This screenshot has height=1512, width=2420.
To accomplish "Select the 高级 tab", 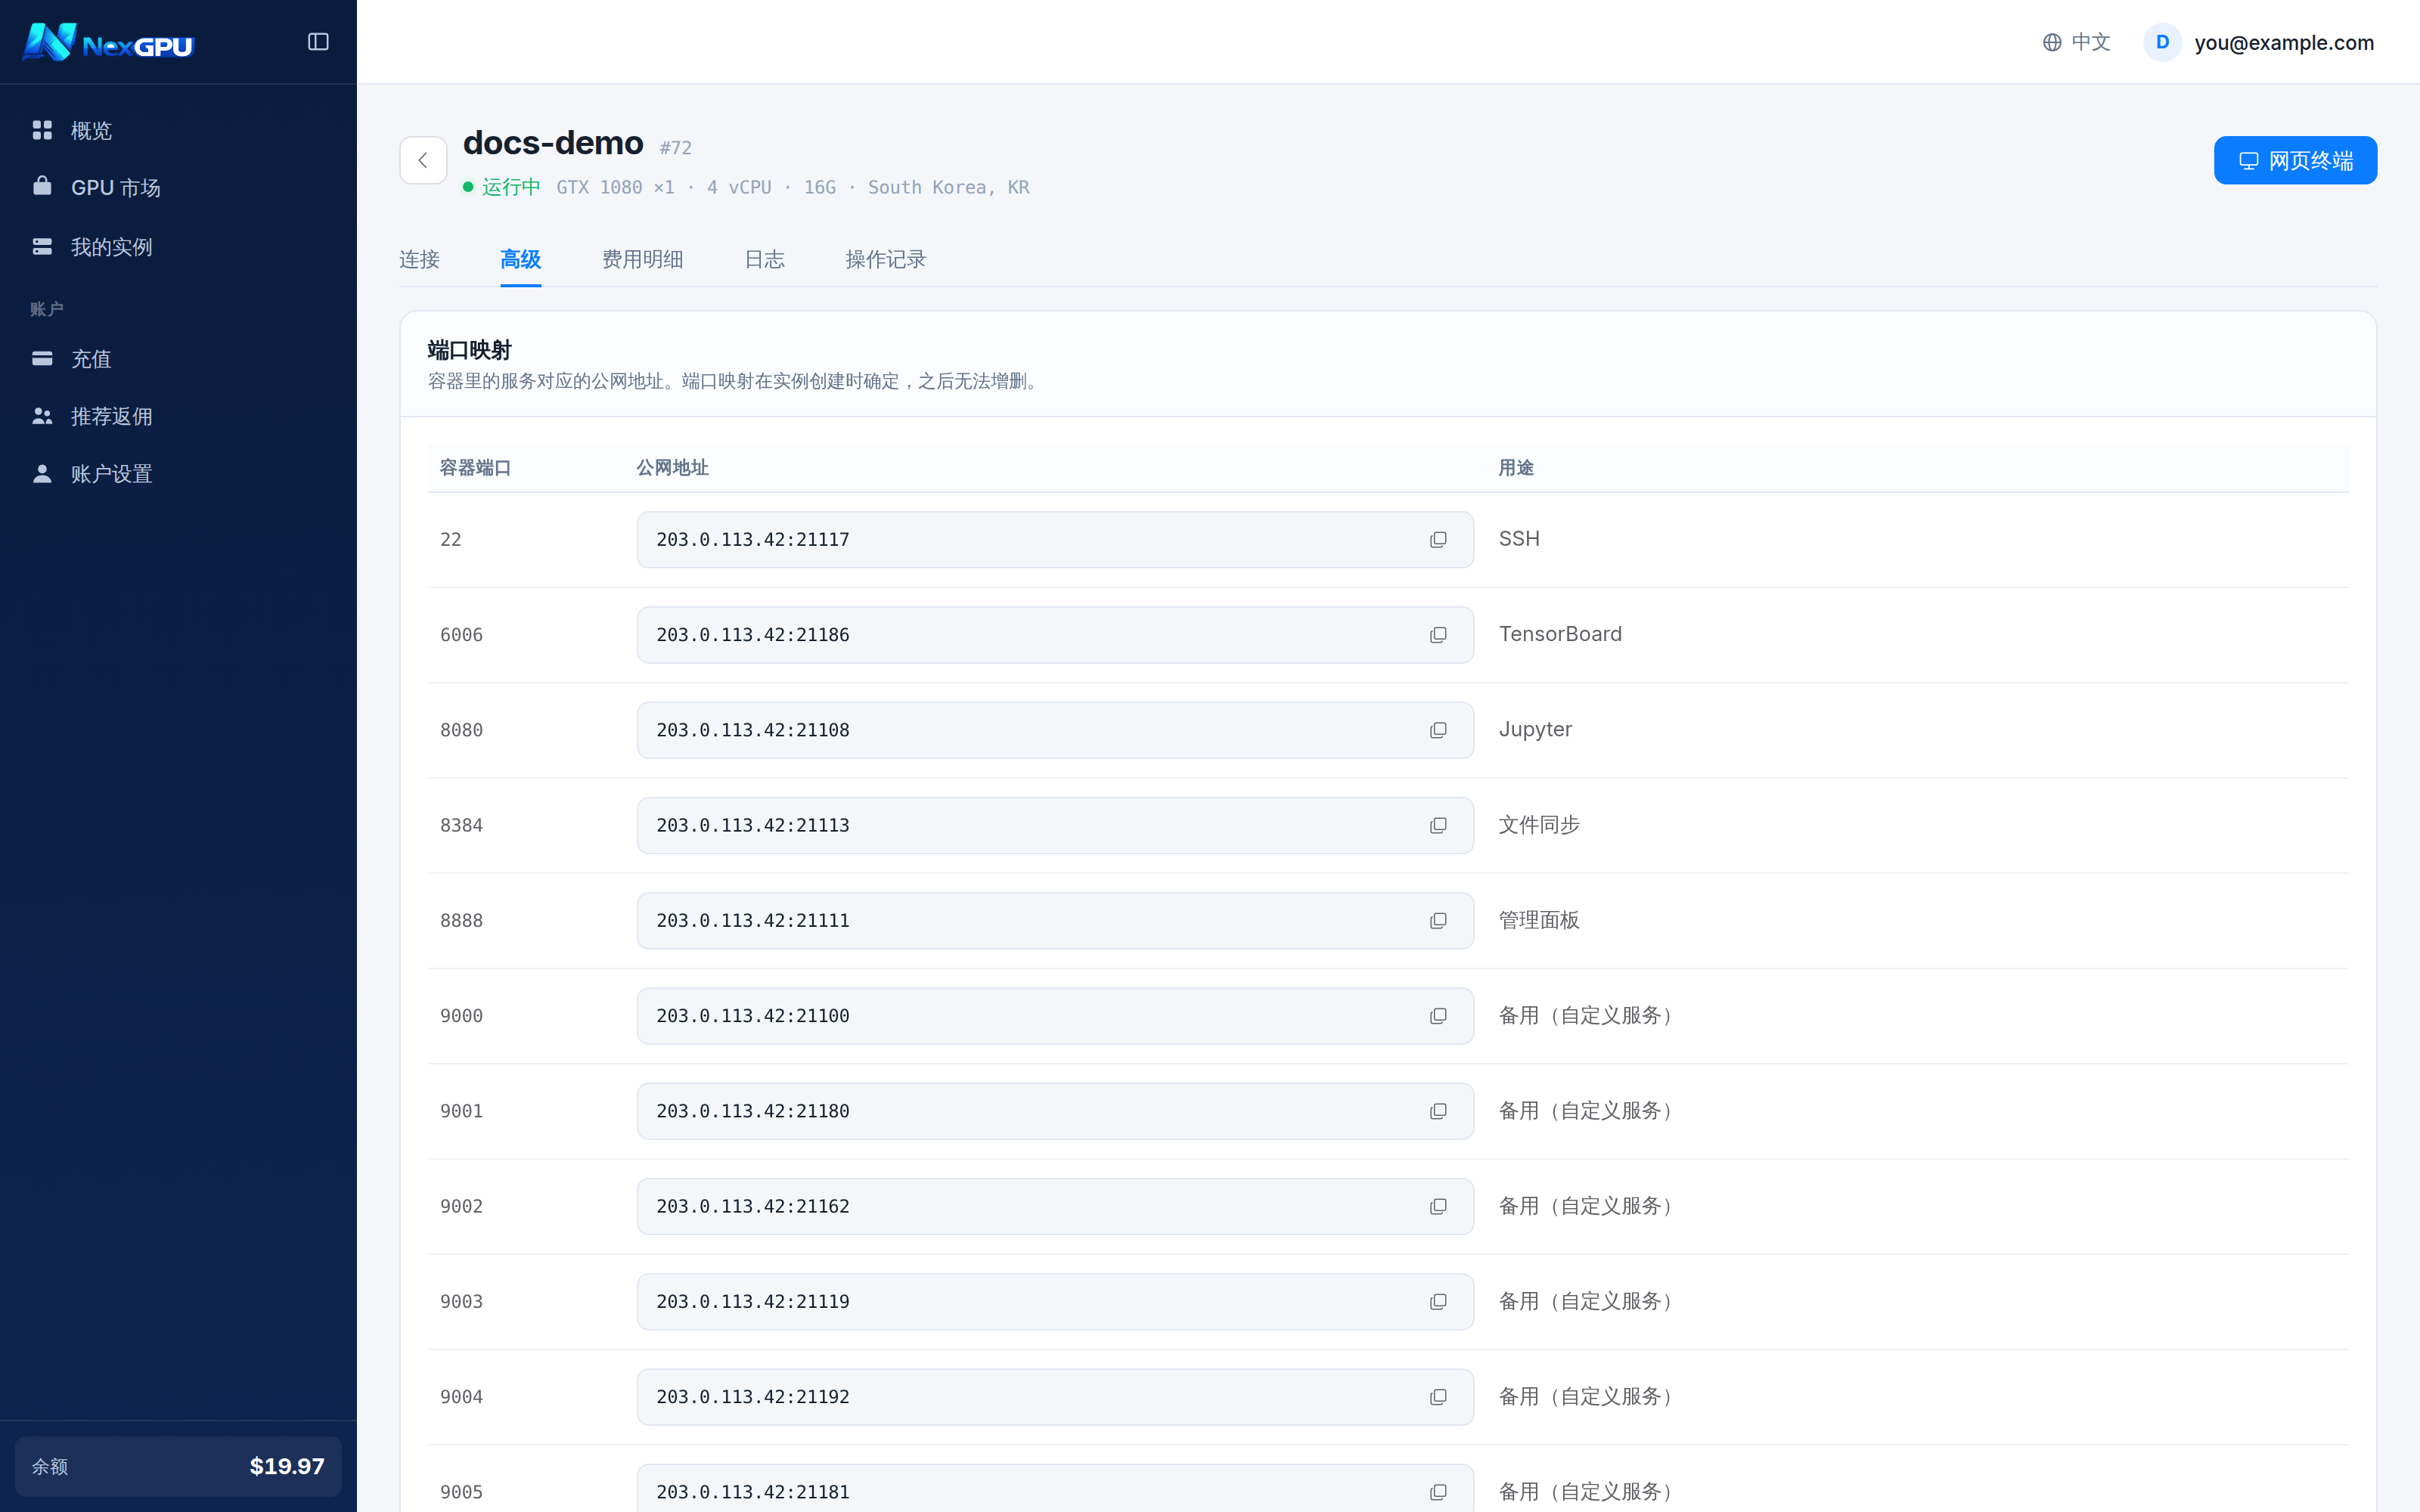I will pyautogui.click(x=520, y=260).
